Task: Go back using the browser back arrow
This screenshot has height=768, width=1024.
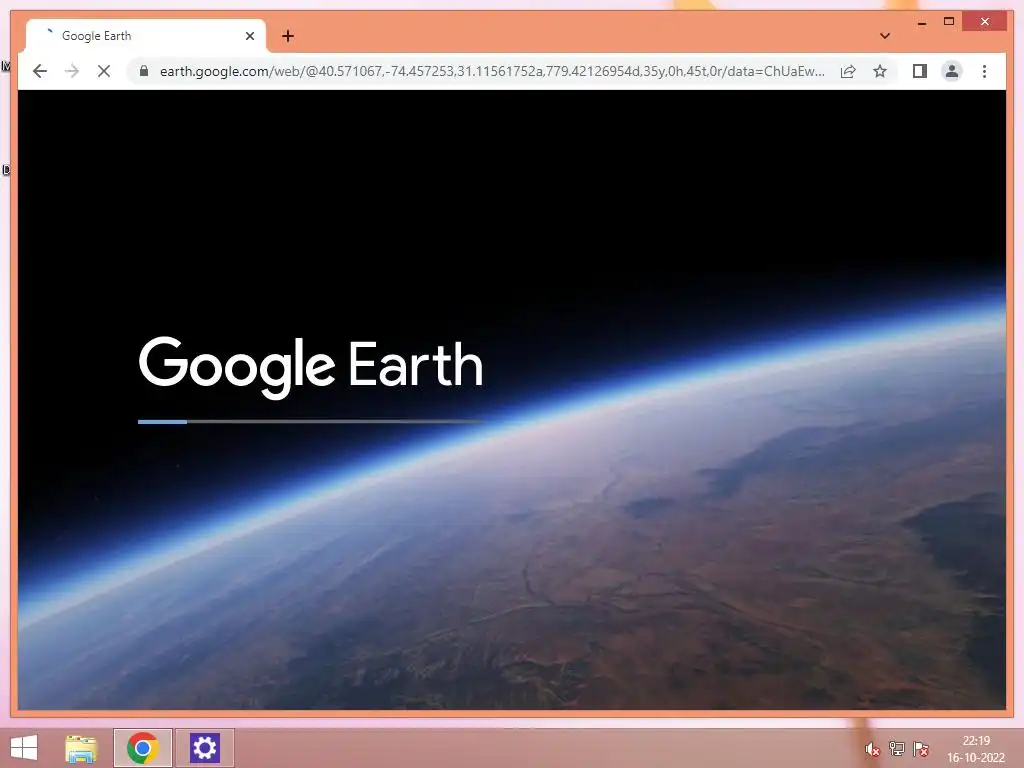Action: pos(40,71)
